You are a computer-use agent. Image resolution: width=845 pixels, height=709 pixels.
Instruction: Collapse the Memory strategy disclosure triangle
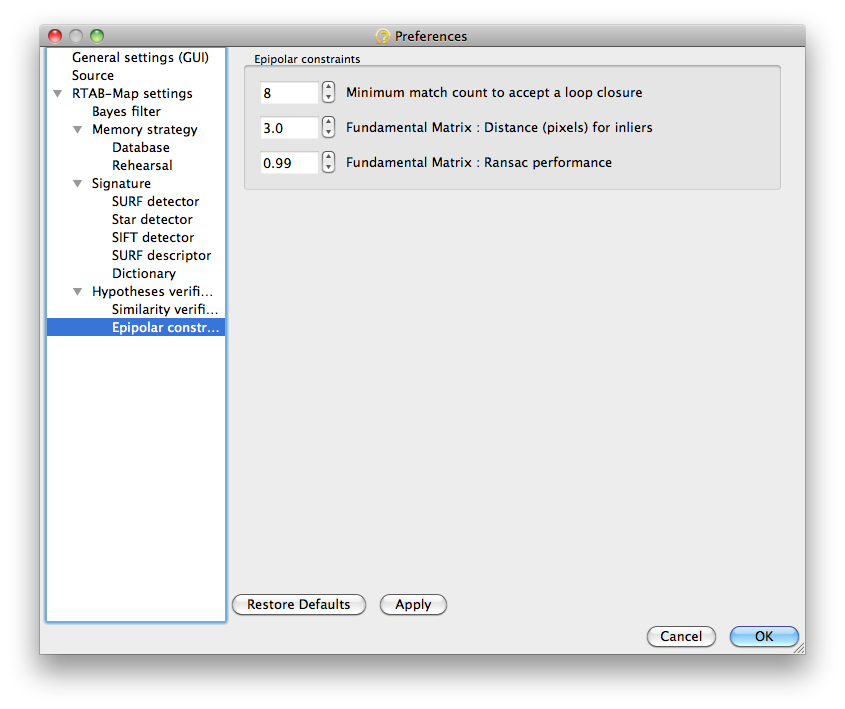click(78, 130)
